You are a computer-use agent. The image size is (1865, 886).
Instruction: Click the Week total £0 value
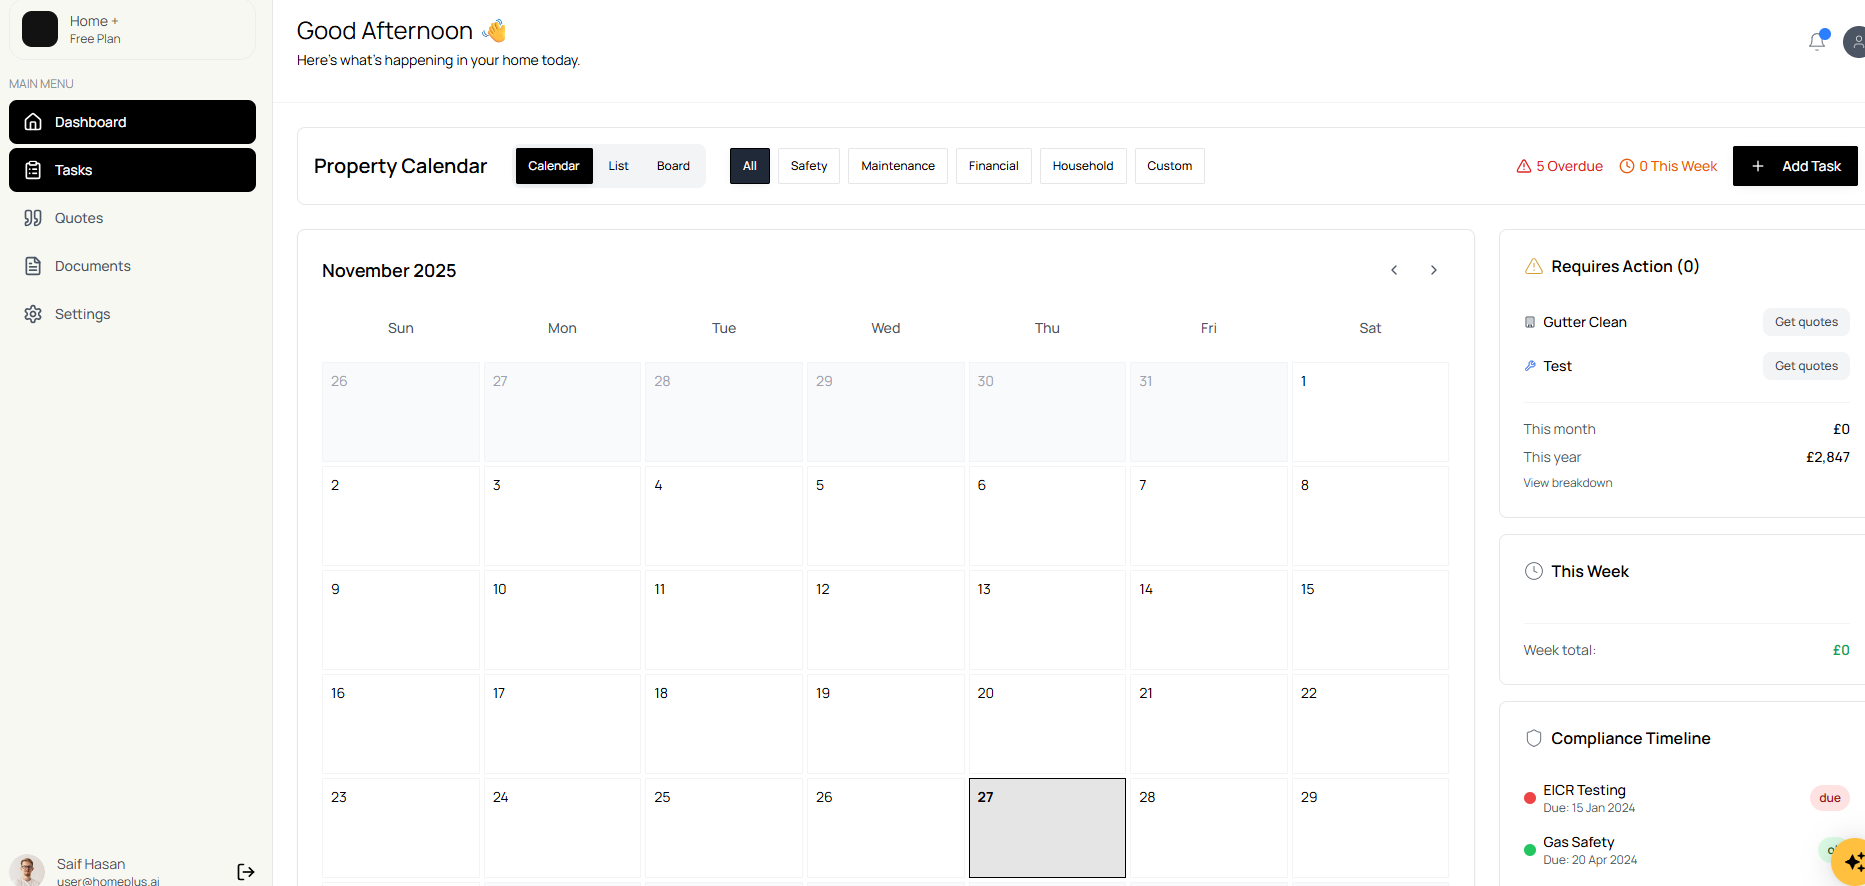coord(1841,650)
